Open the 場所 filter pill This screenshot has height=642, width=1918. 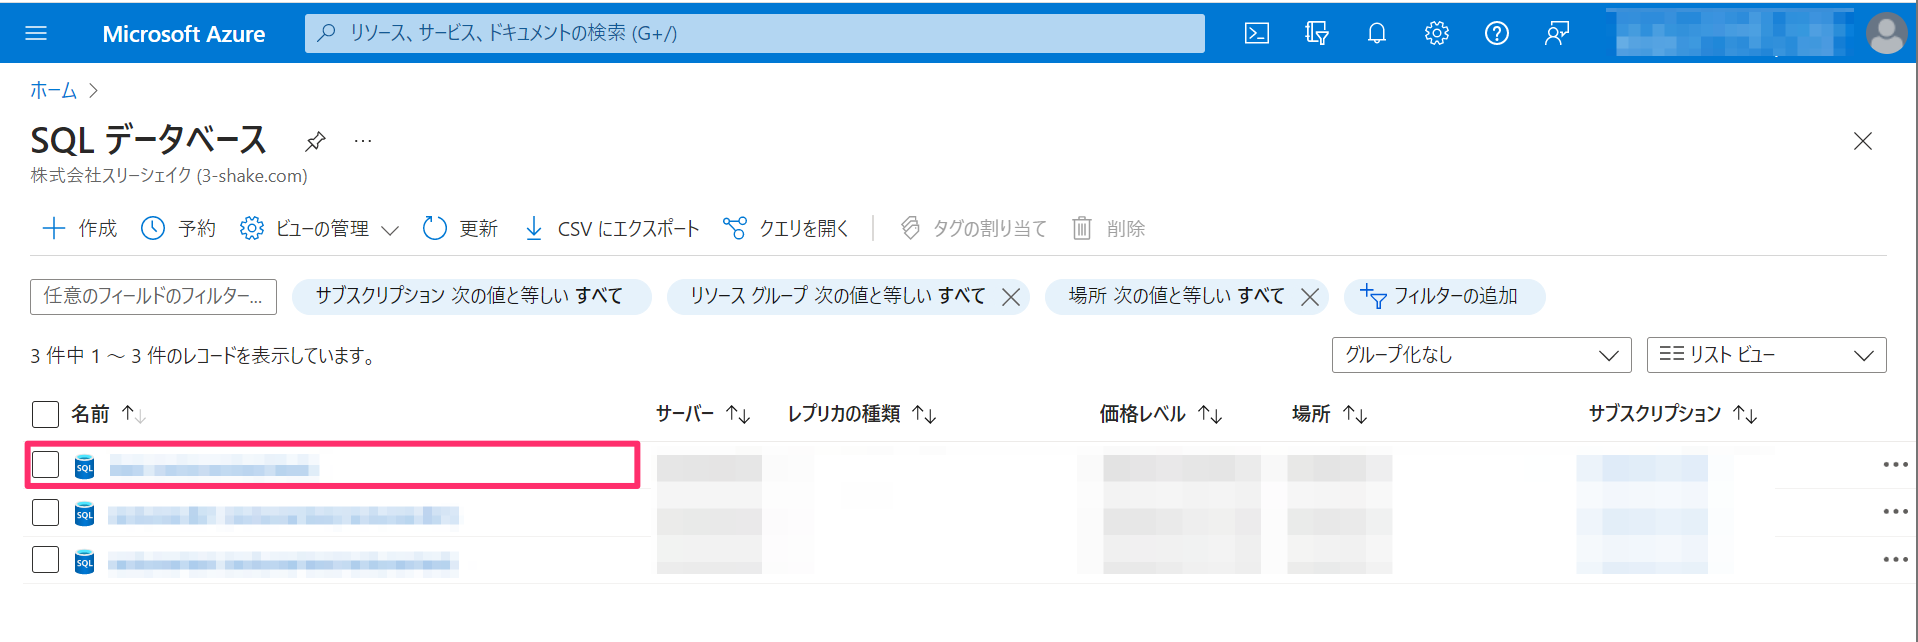(1176, 296)
